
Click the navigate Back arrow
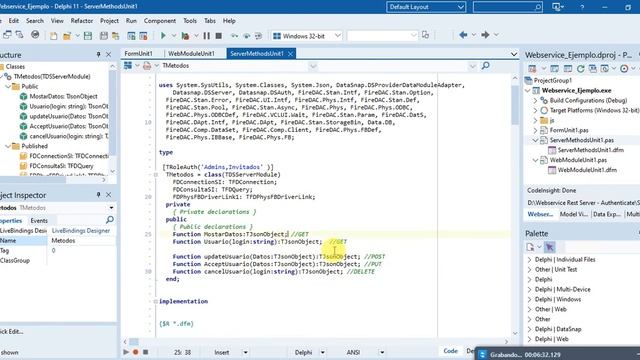463,35
